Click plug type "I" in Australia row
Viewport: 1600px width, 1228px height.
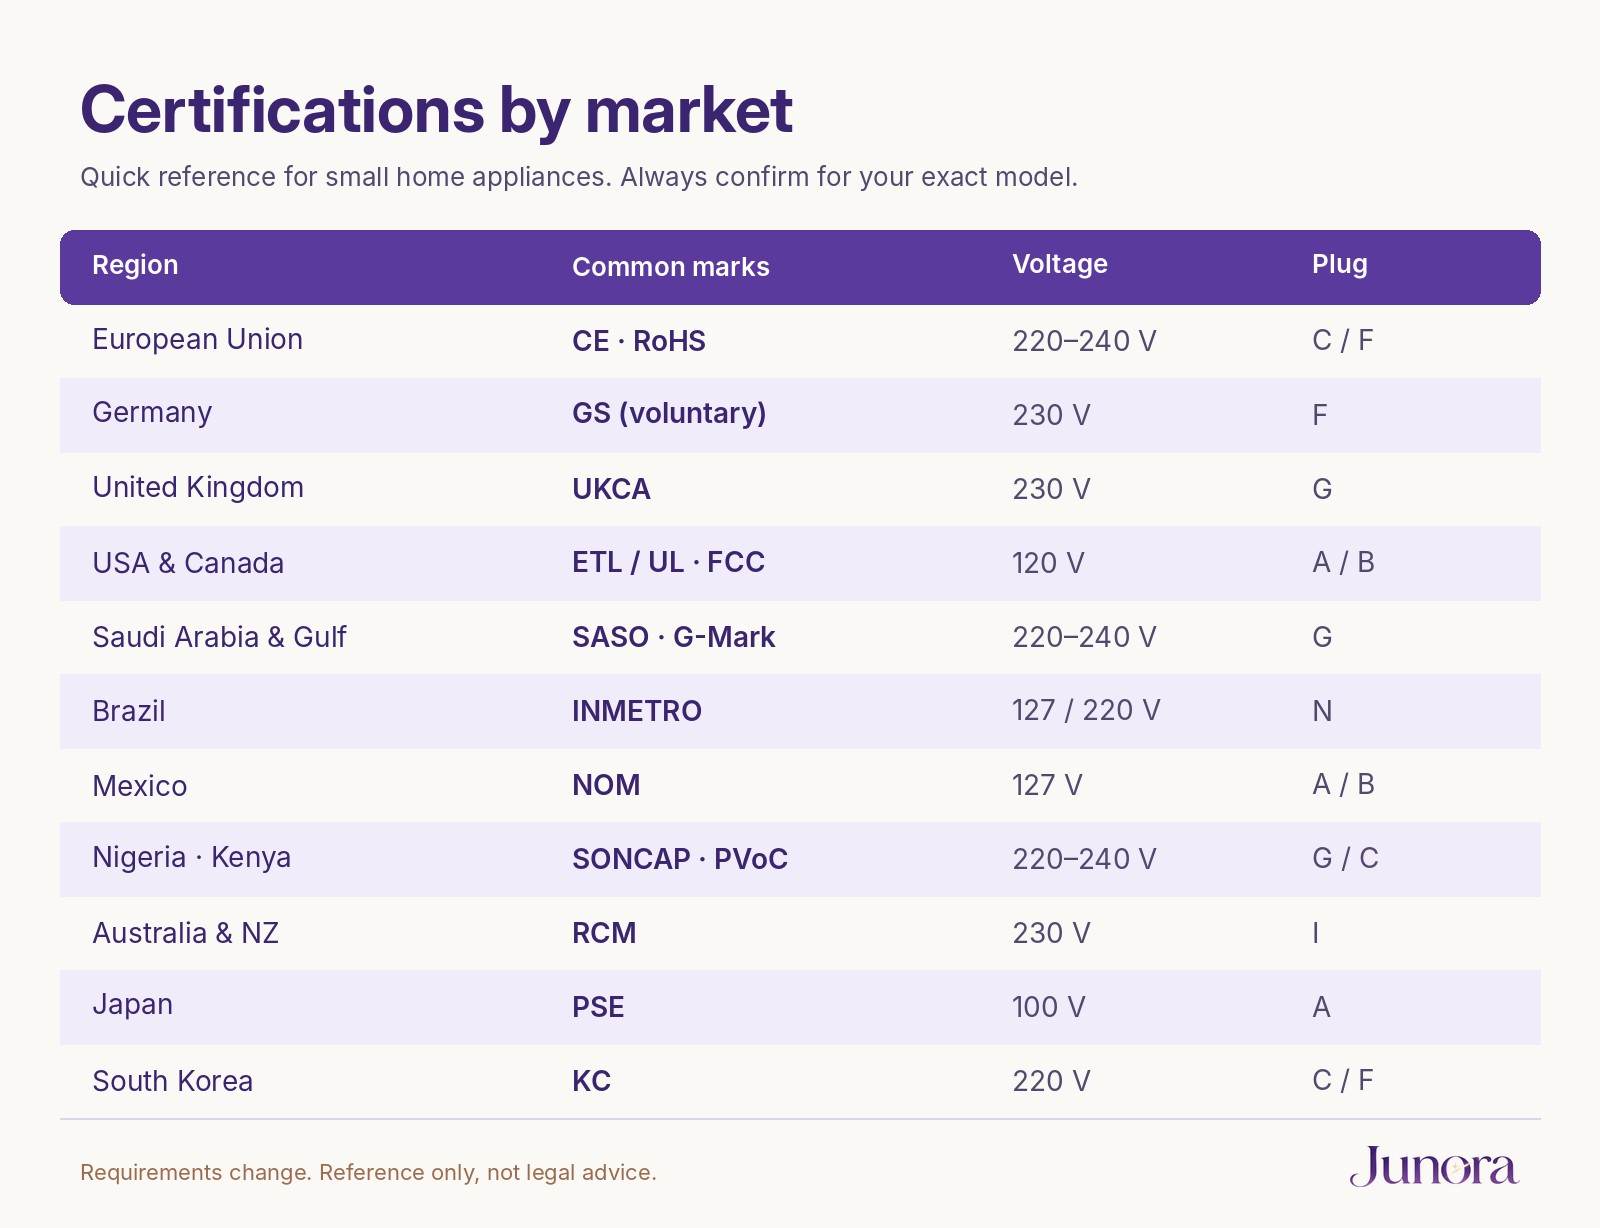pos(1316,933)
